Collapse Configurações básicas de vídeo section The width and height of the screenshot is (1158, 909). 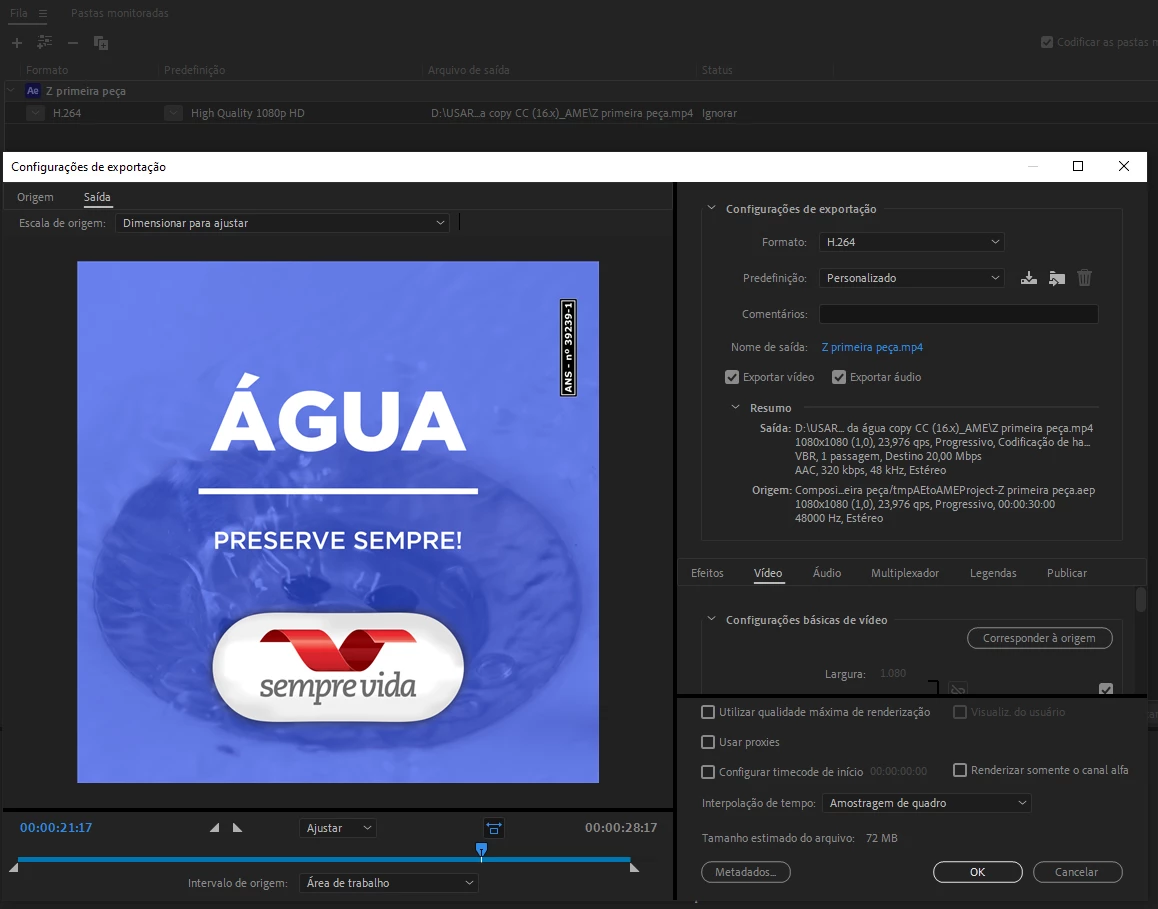(711, 619)
